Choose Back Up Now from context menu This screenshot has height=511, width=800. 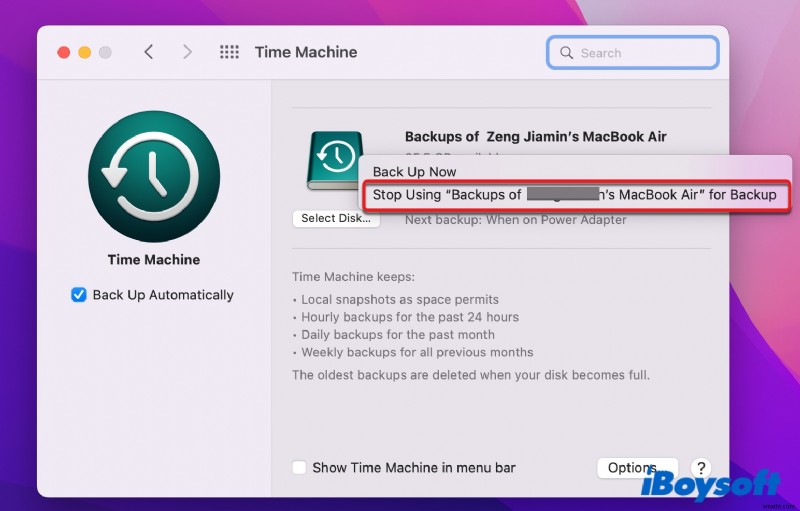414,172
